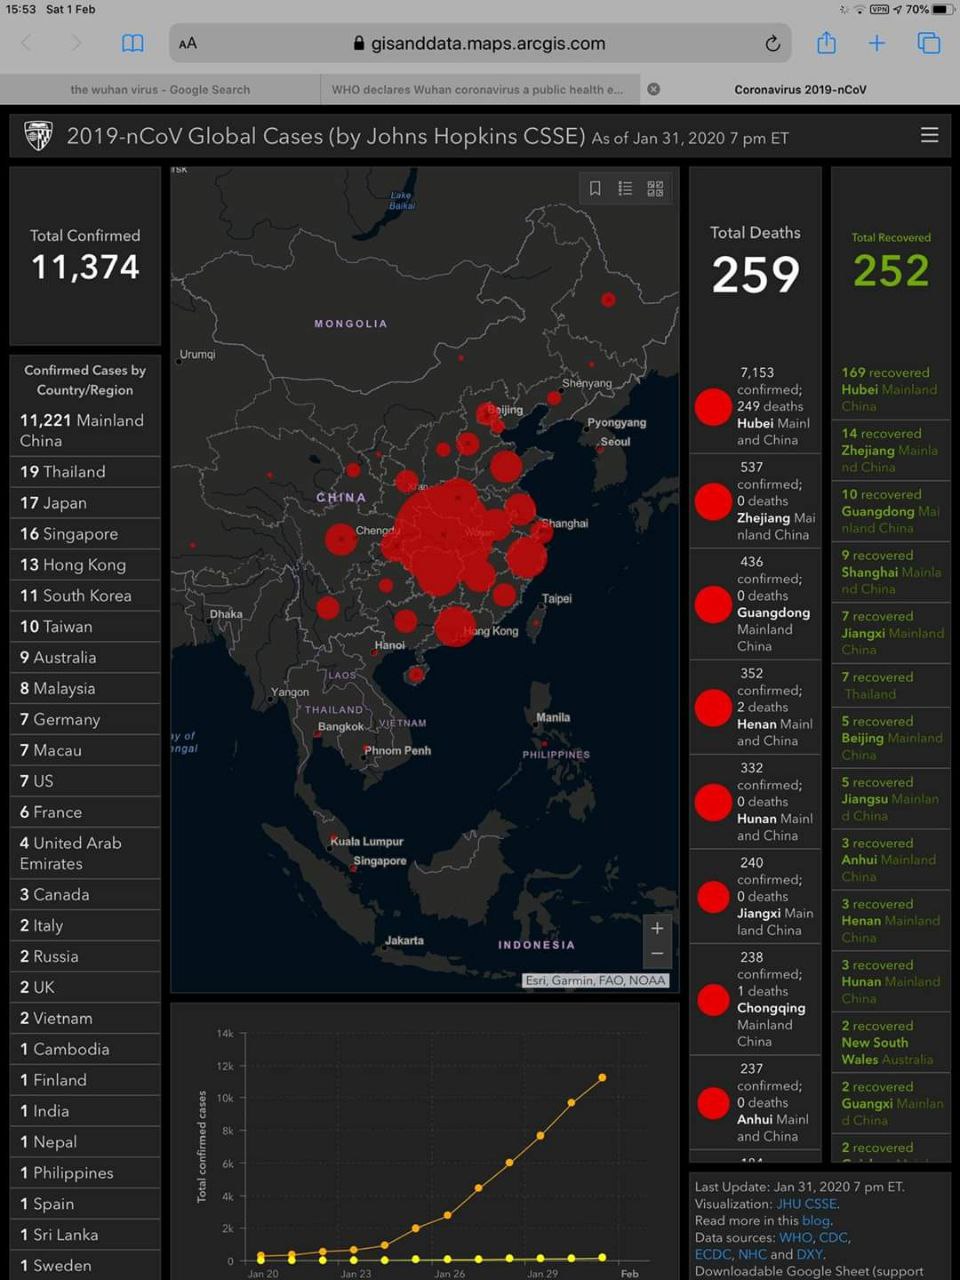The width and height of the screenshot is (960, 1280).
Task: Add a new tab with the plus icon
Action: [877, 43]
